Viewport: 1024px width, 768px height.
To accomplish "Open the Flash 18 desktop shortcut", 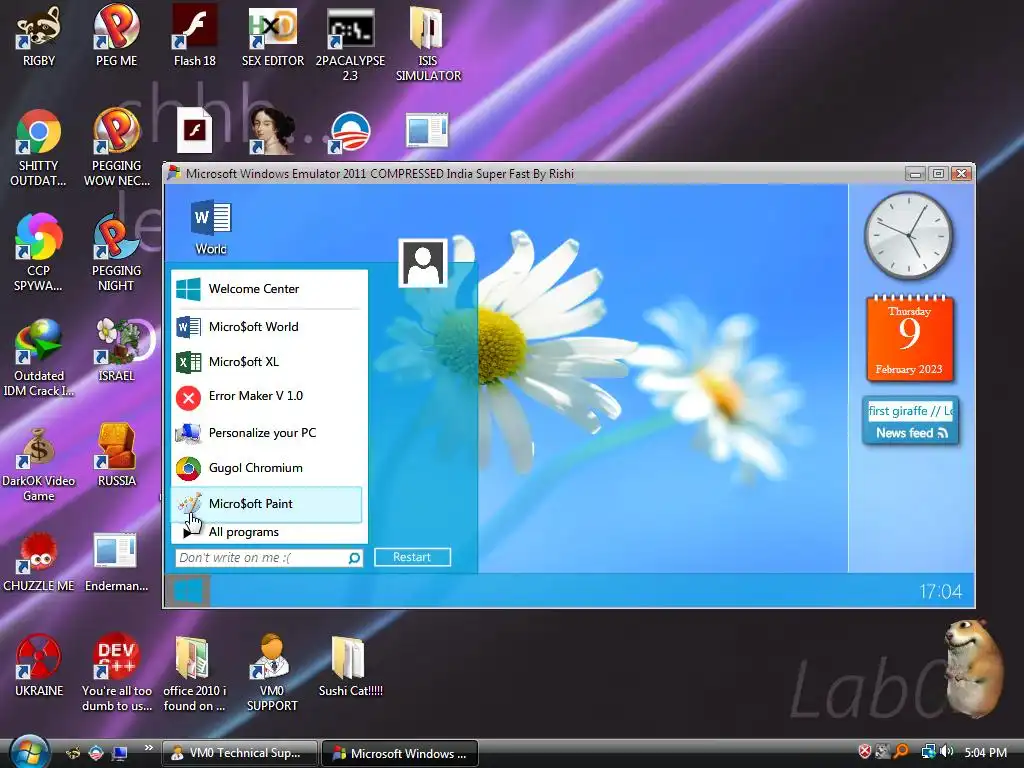I will 195,36.
